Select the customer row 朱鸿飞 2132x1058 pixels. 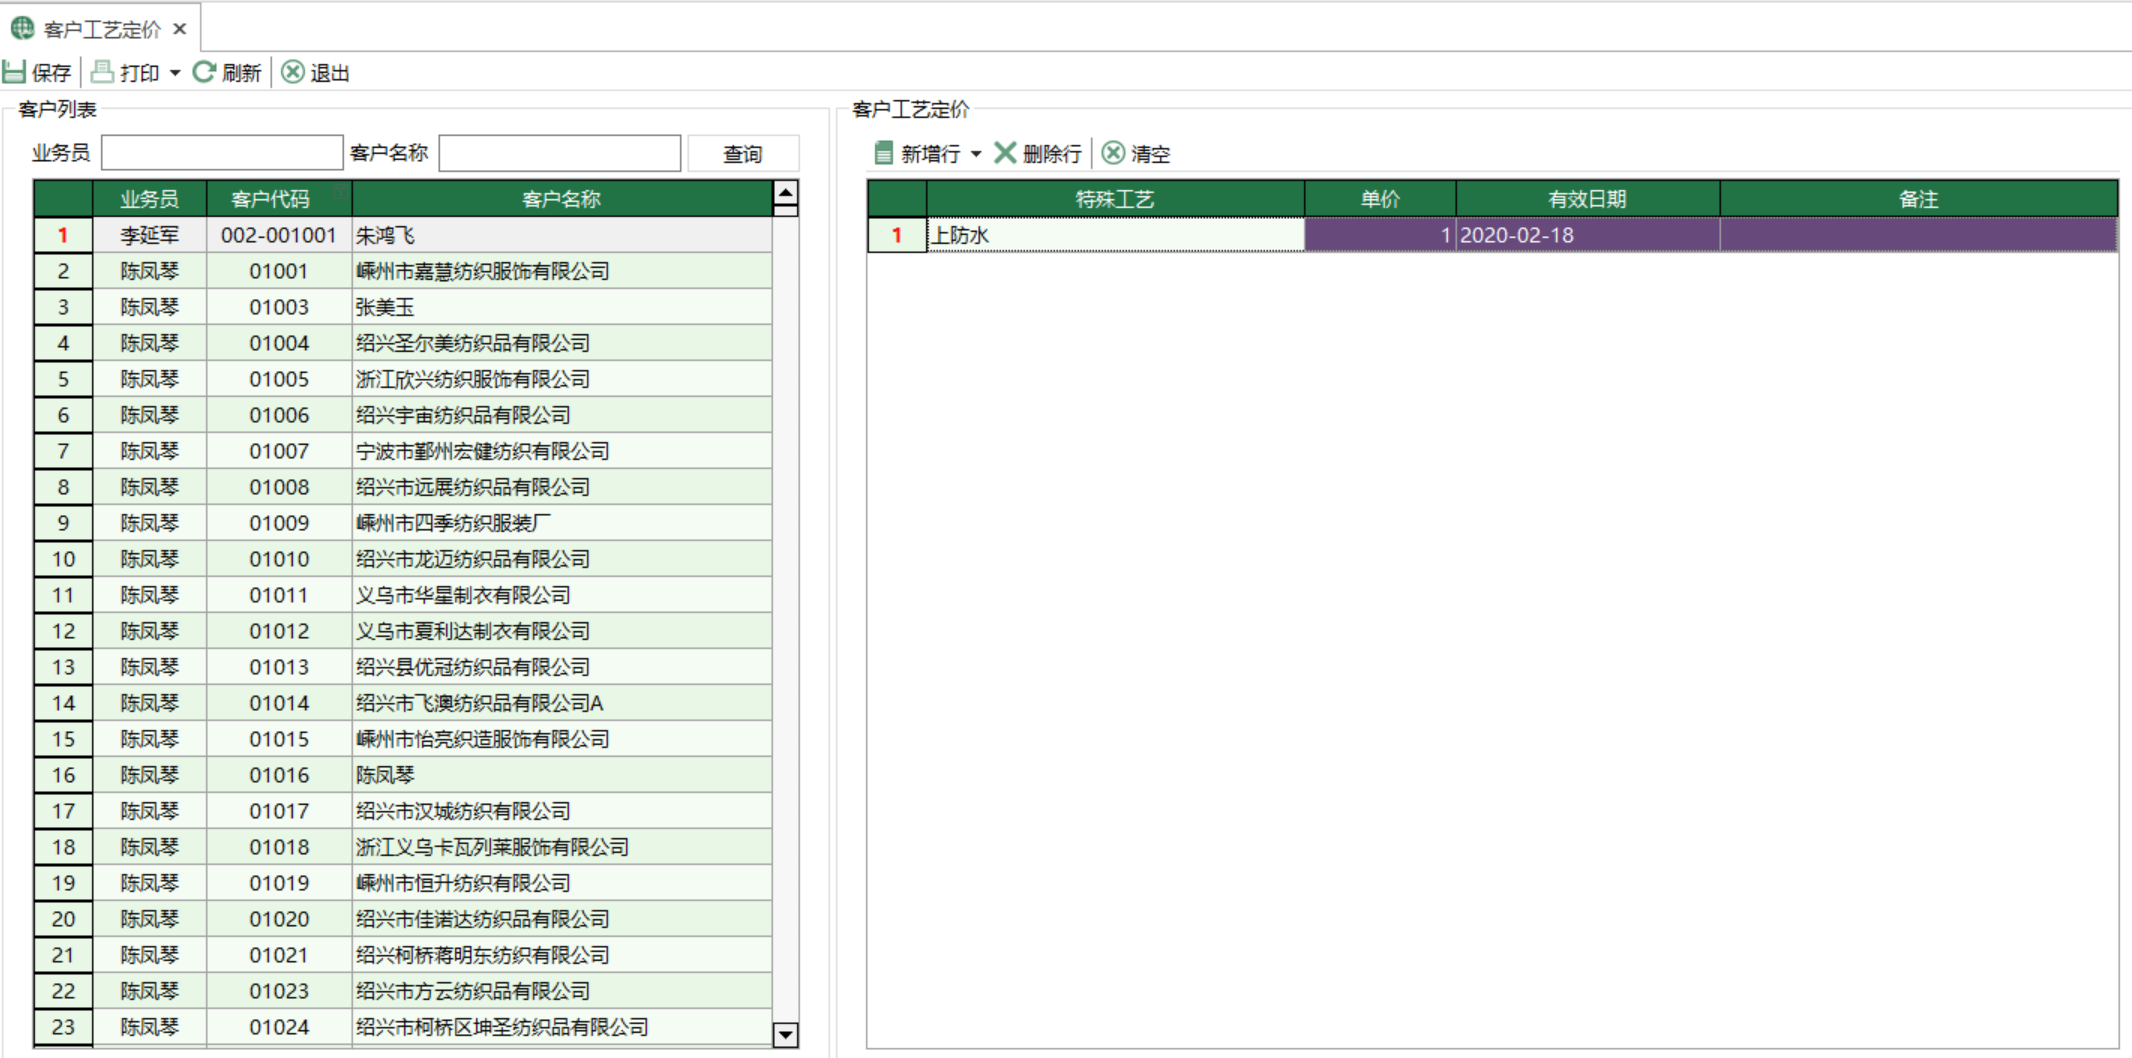pos(562,235)
